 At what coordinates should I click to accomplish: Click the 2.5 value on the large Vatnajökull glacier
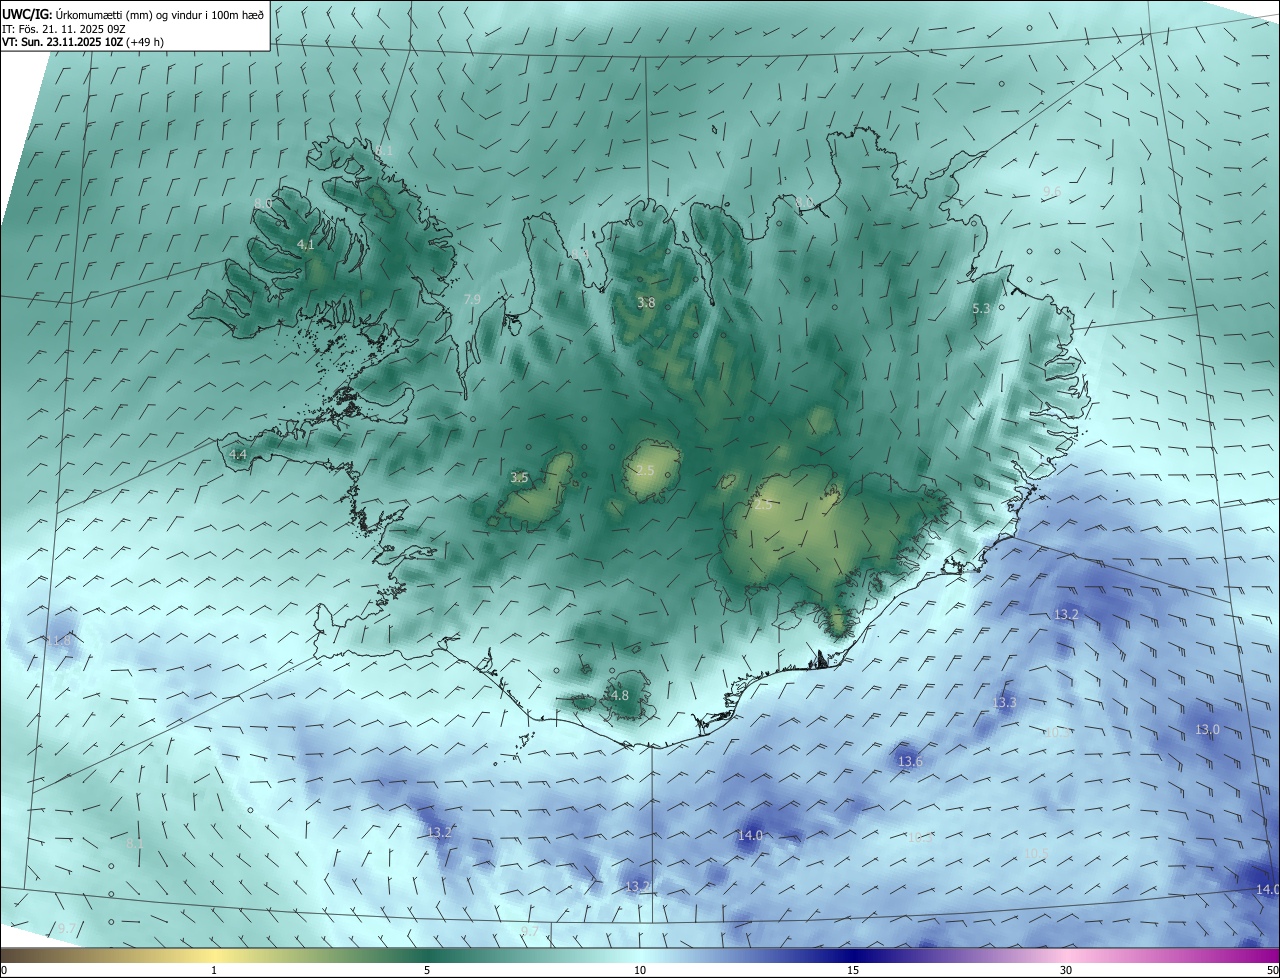pos(763,505)
